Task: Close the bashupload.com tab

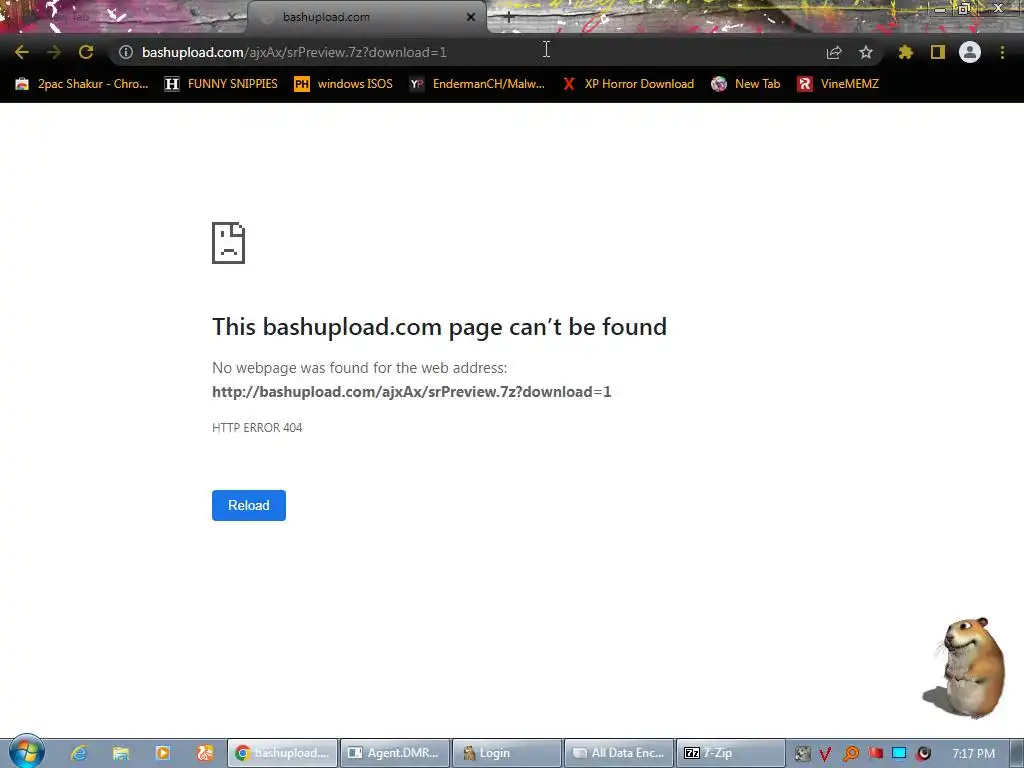Action: [471, 18]
